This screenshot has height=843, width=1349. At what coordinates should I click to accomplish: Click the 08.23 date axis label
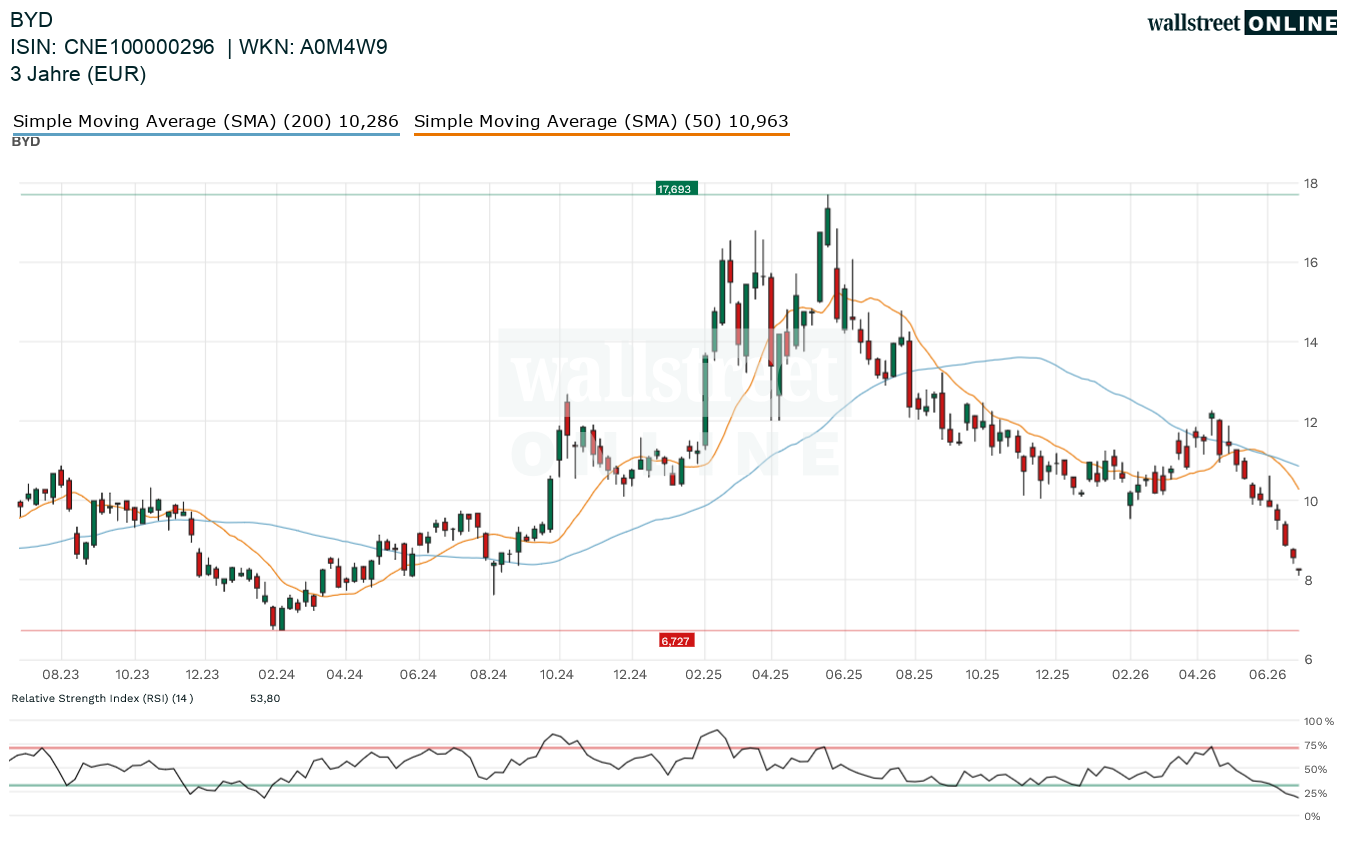(x=61, y=675)
